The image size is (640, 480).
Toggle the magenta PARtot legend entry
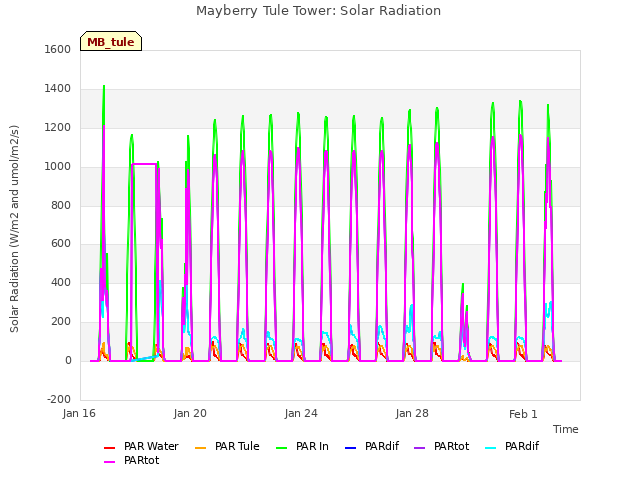[x=131, y=460]
